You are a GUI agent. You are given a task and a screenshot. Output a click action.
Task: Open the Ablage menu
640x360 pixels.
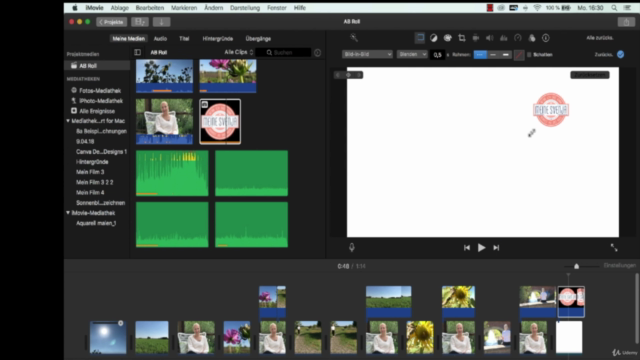pyautogui.click(x=120, y=8)
